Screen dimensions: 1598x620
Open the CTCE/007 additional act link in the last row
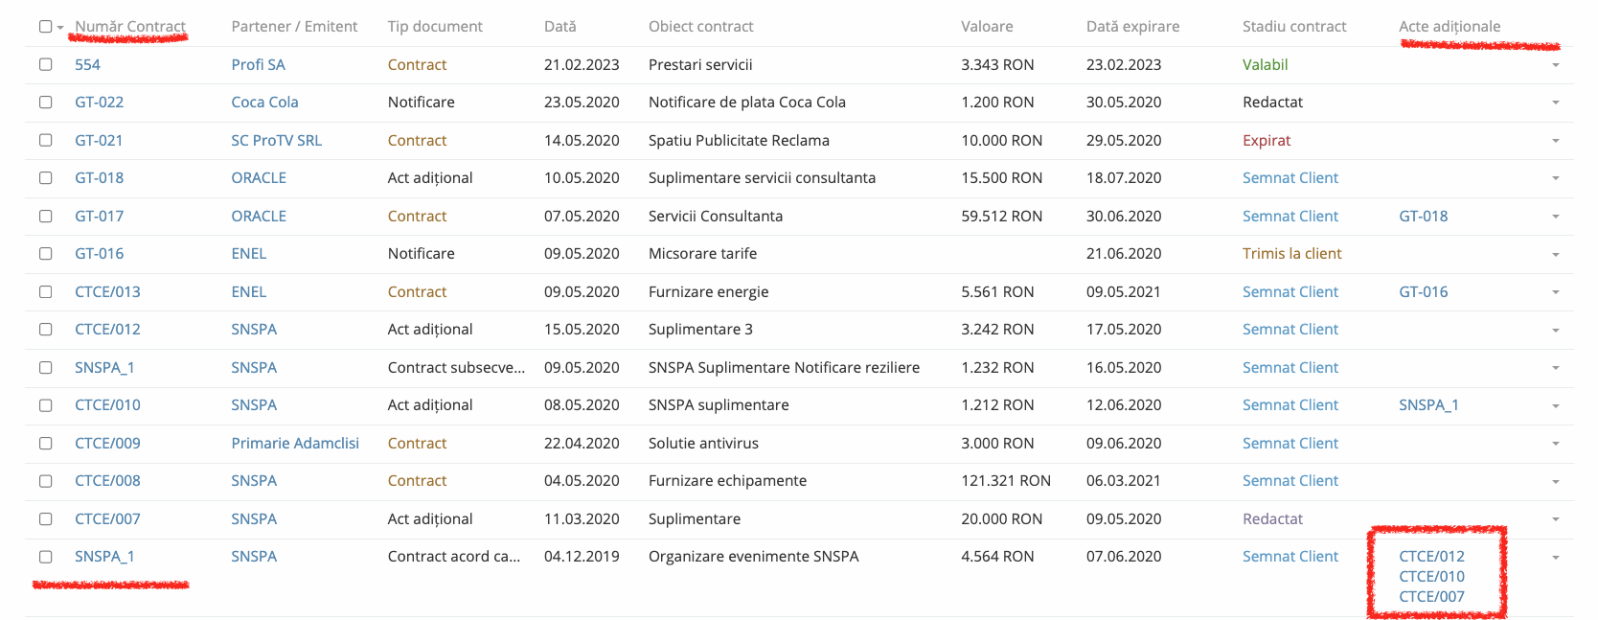click(x=1431, y=596)
